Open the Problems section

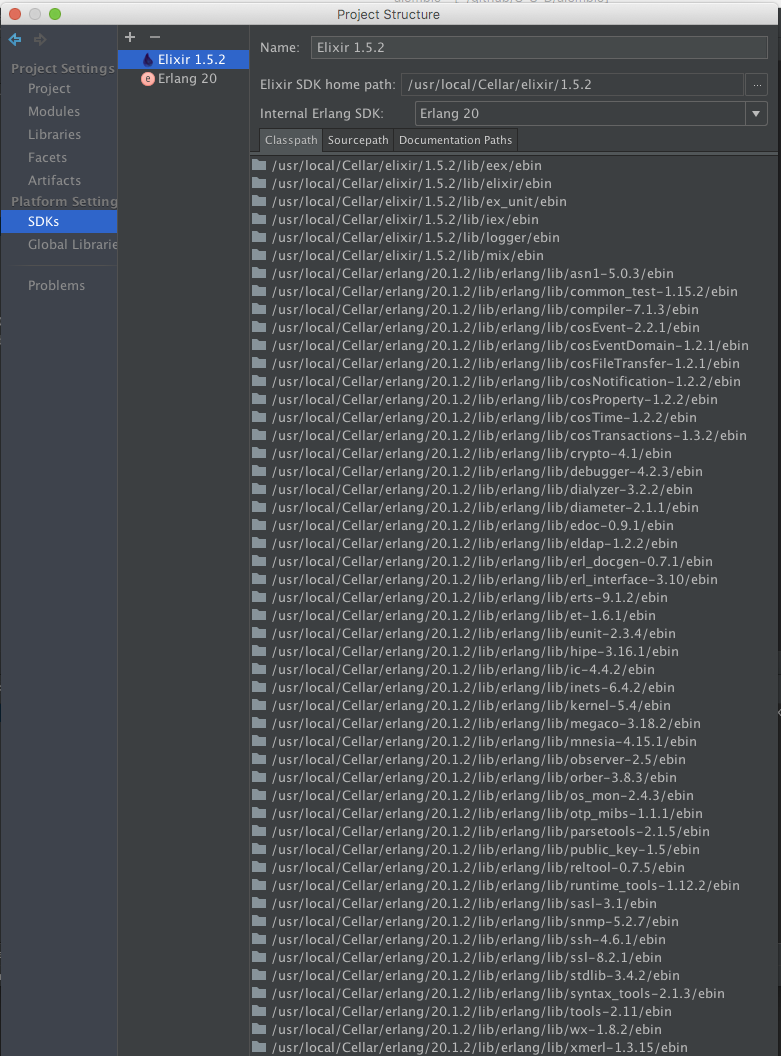(56, 286)
